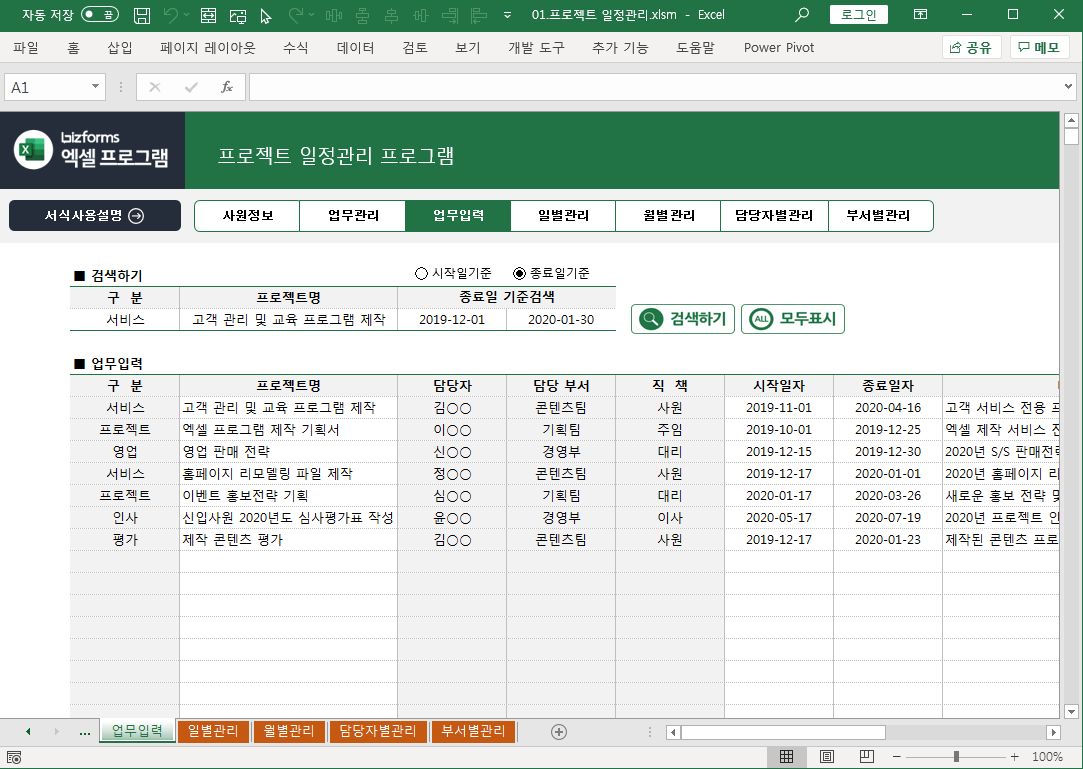Click the bizforms Excel logo icon
This screenshot has height=769, width=1083.
click(33, 149)
